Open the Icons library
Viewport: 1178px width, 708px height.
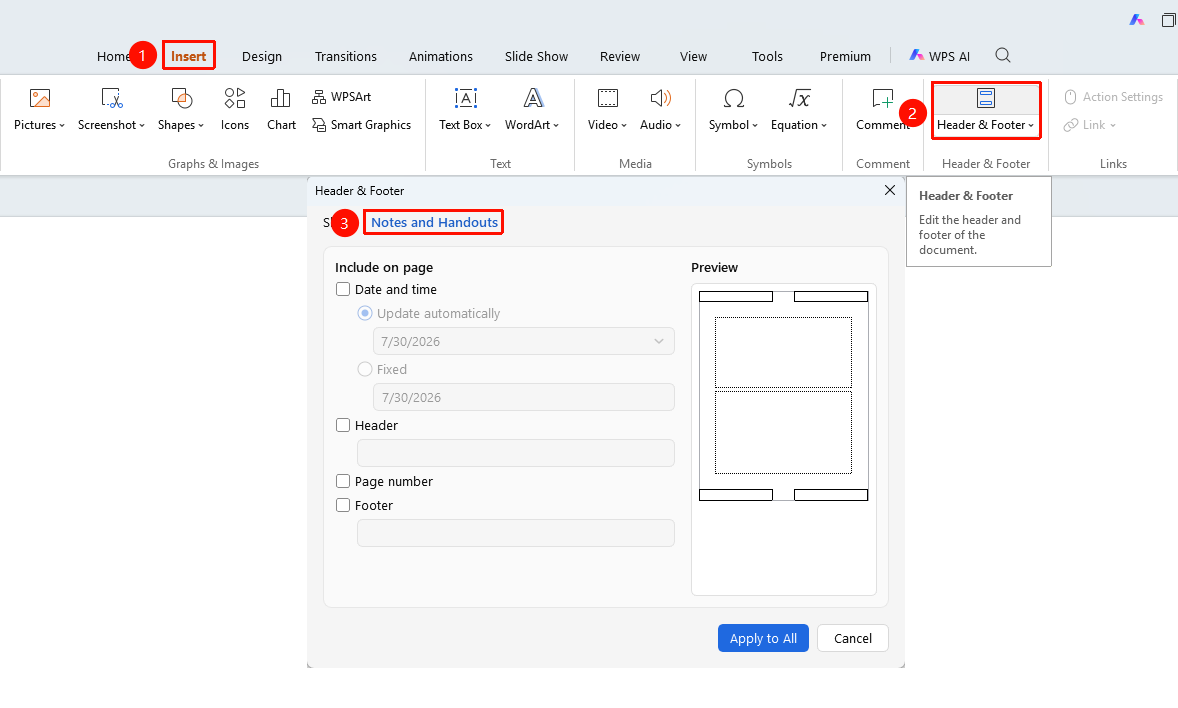coord(234,110)
